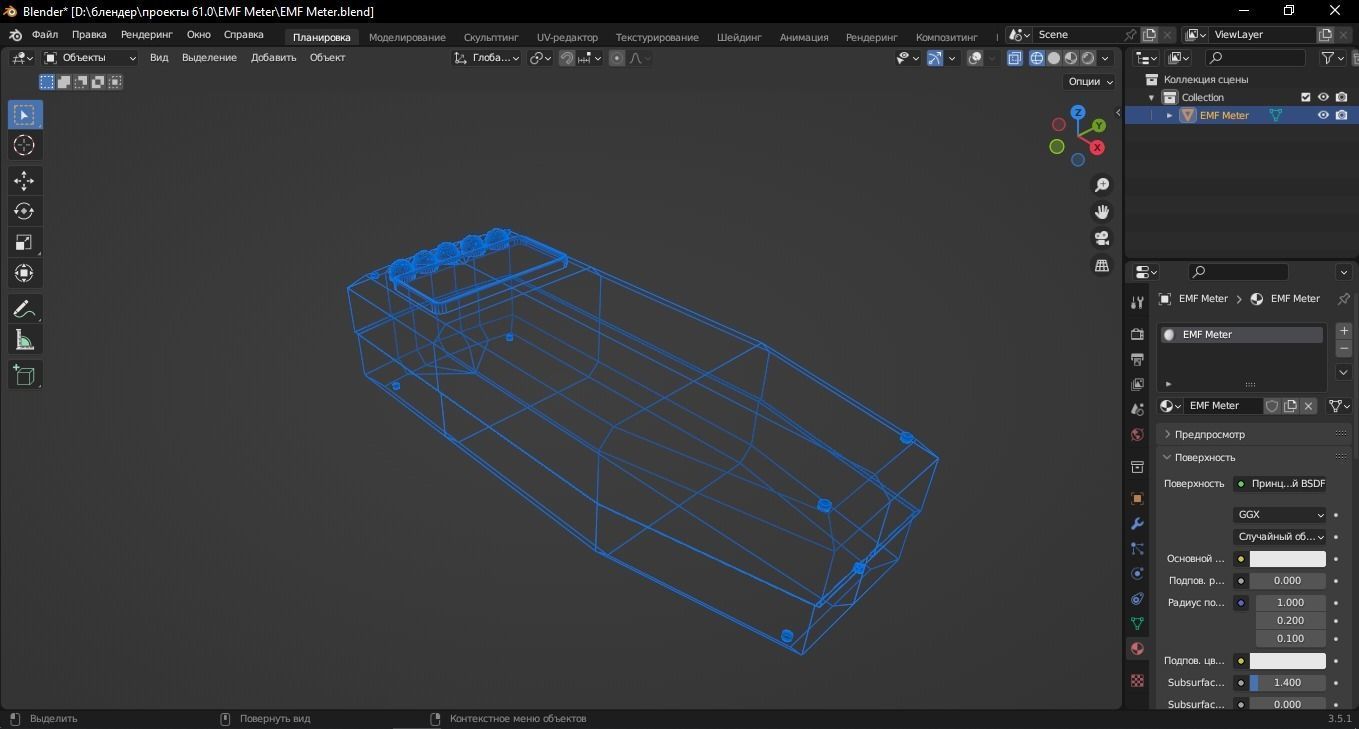
Task: Switch to the Шейдинг workspace tab
Action: pyautogui.click(x=739, y=37)
